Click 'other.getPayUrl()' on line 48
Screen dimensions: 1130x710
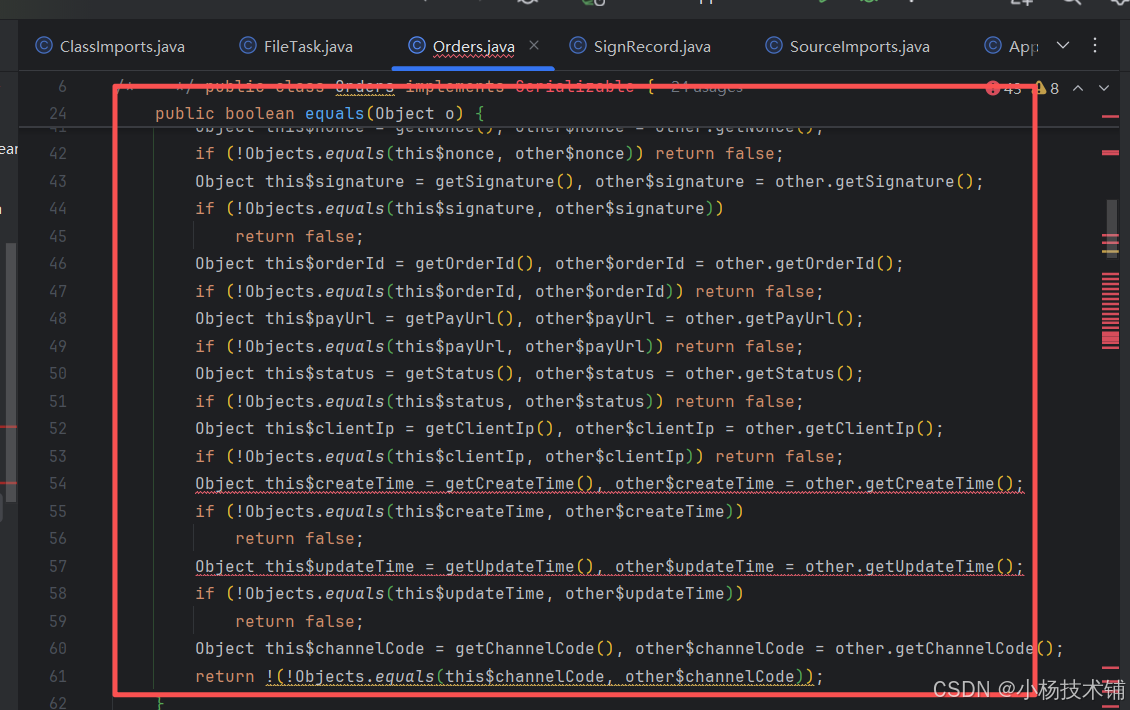[x=769, y=319]
